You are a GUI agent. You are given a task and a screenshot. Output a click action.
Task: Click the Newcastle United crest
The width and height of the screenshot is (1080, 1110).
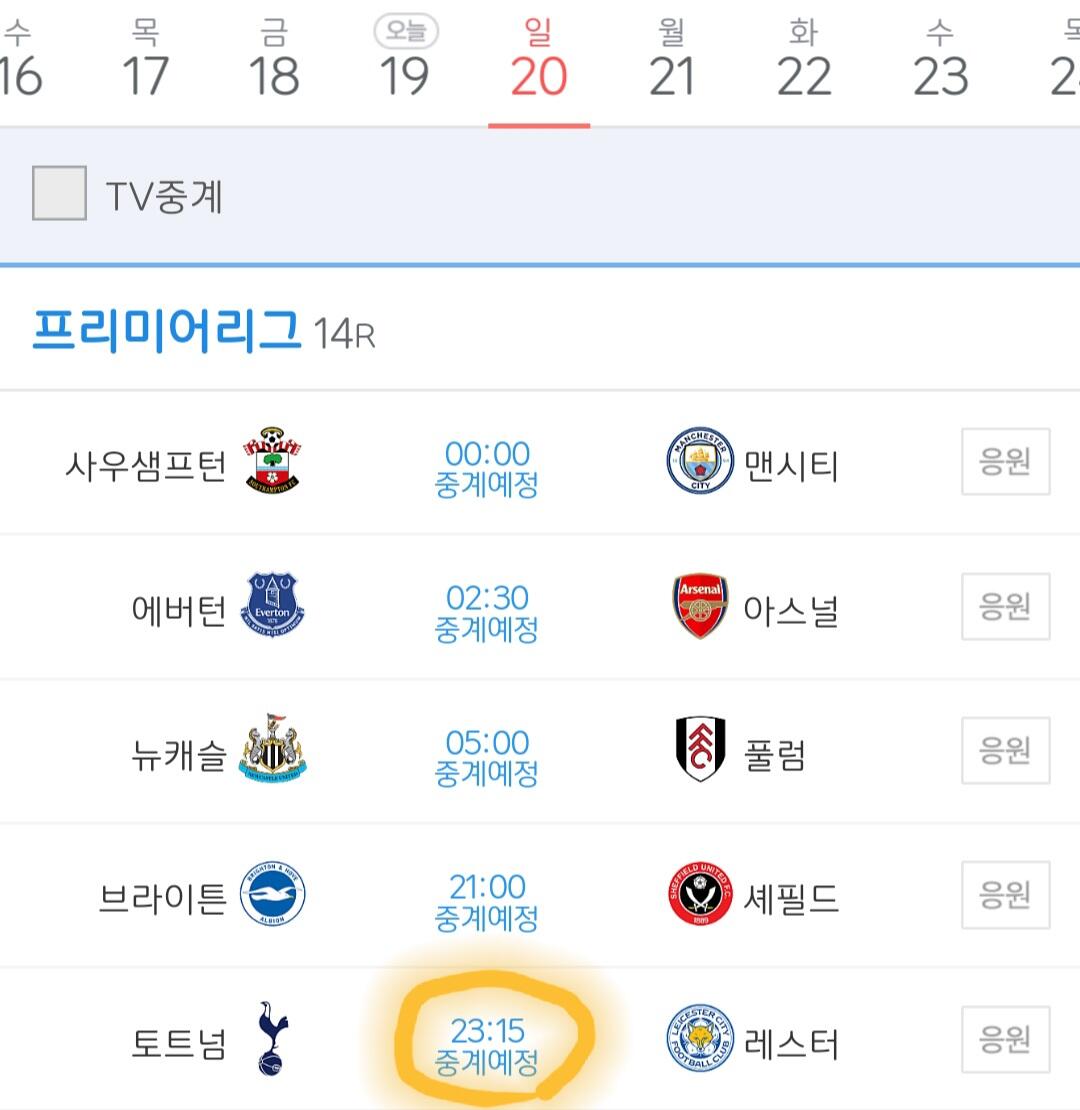(272, 748)
